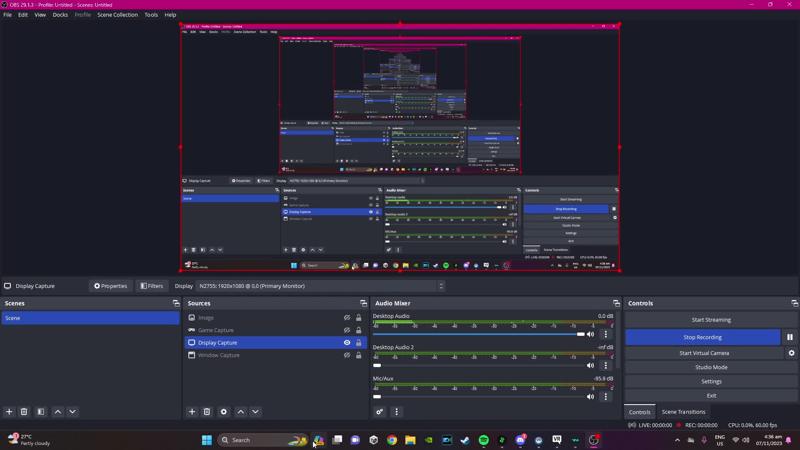Image resolution: width=800 pixels, height=450 pixels.
Task: Pop out the Scenes dock
Action: (x=176, y=303)
